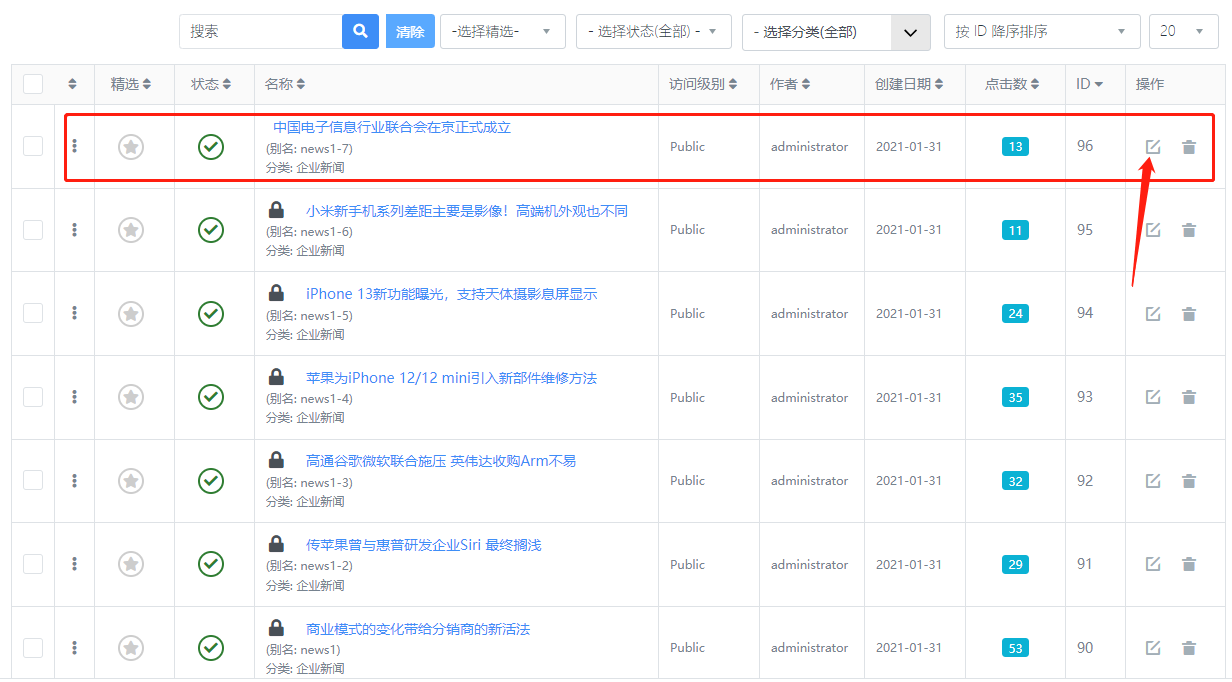The height and width of the screenshot is (682, 1232).
Task: Delete the article with ID 95
Action: point(1189,230)
